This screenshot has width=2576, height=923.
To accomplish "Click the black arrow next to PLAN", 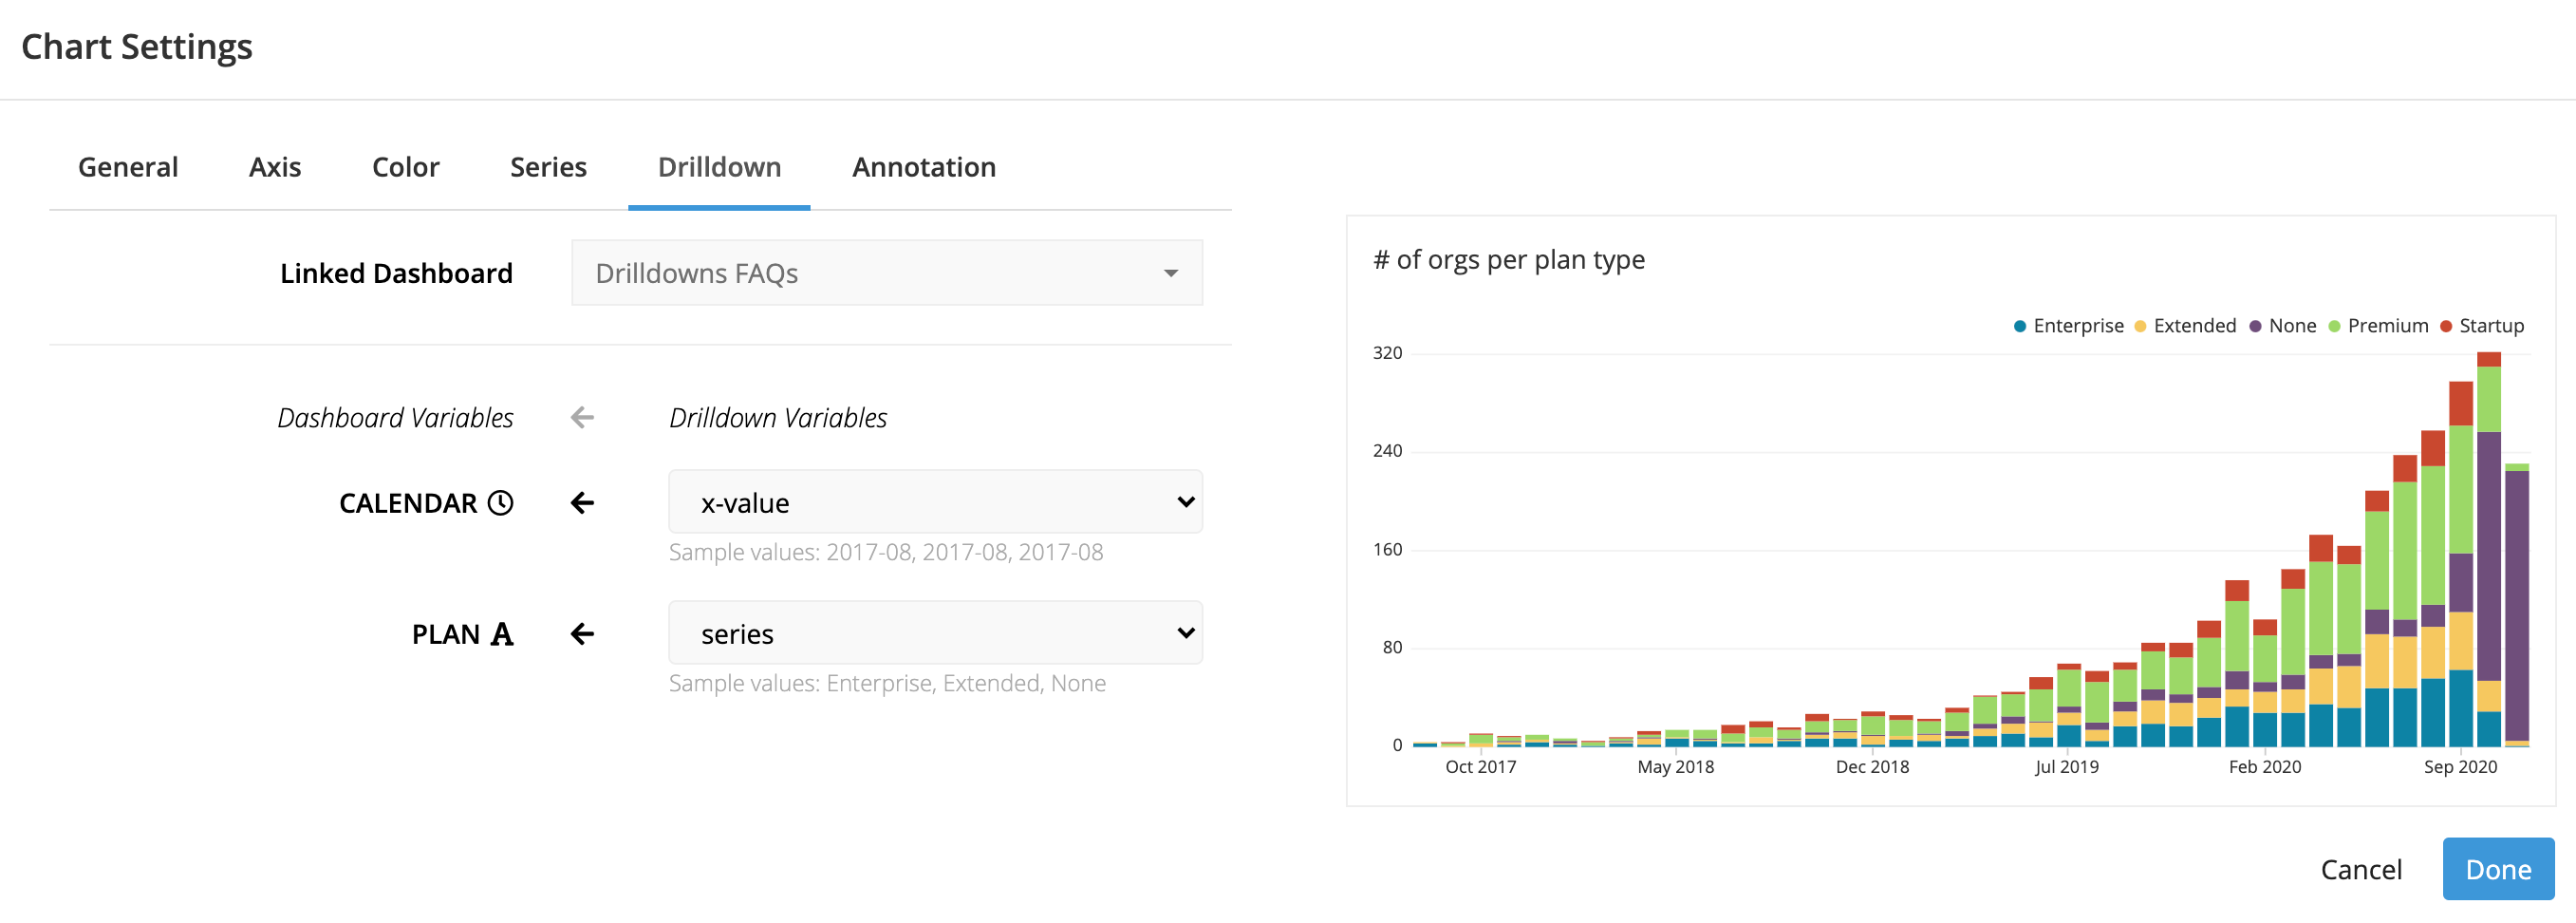I will (582, 634).
